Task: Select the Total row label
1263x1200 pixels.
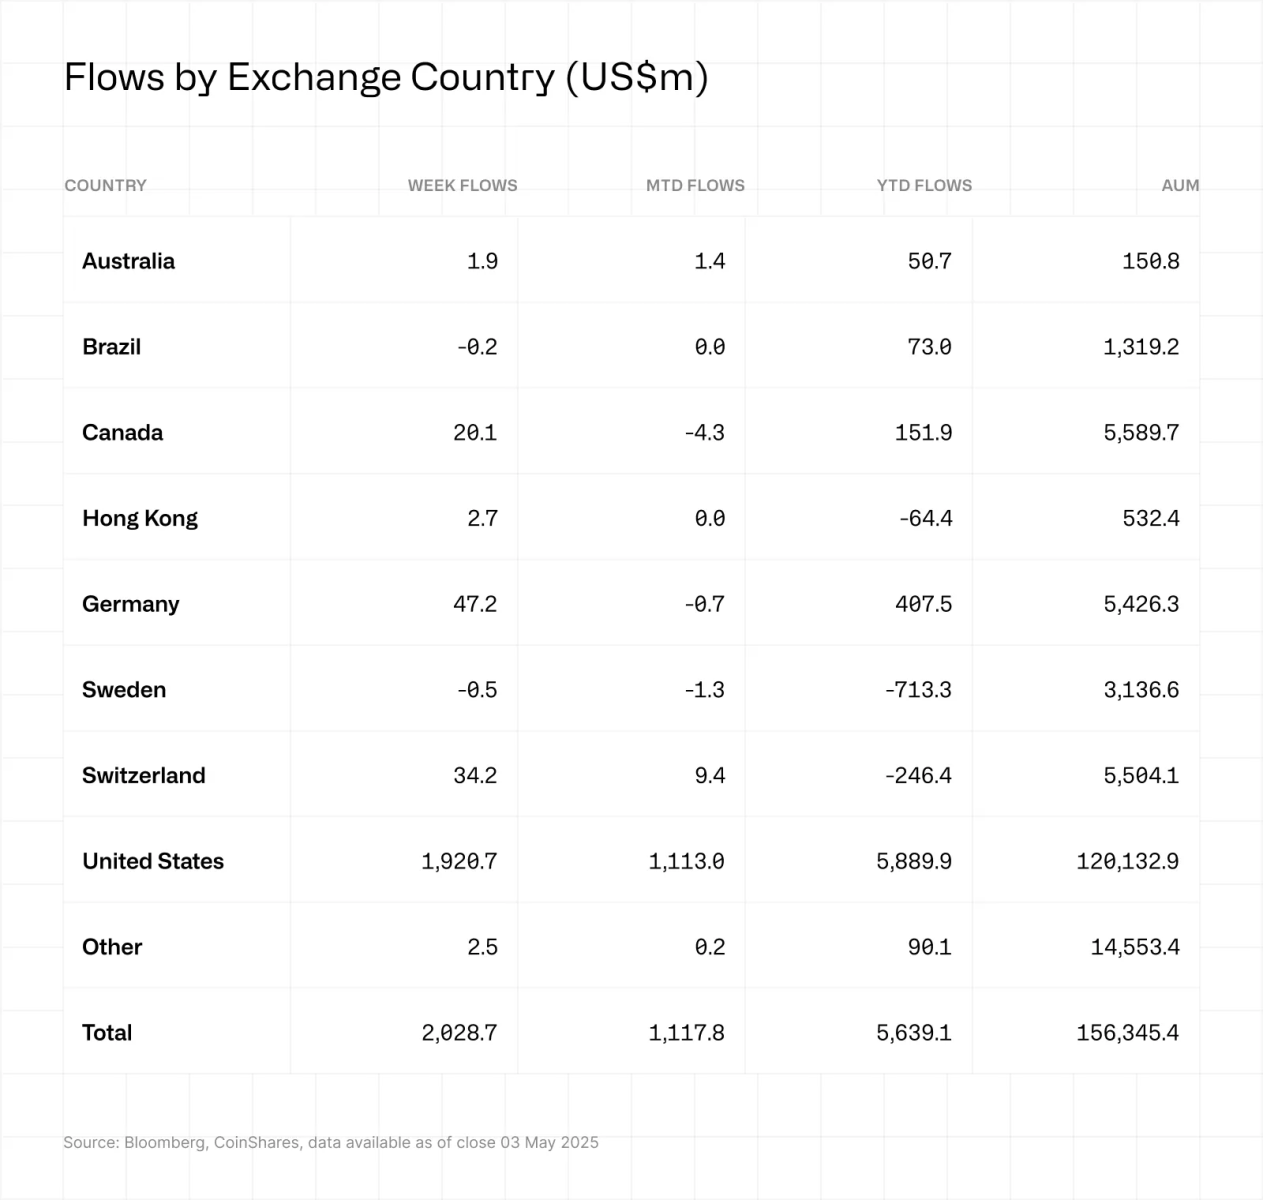Action: click(107, 1033)
